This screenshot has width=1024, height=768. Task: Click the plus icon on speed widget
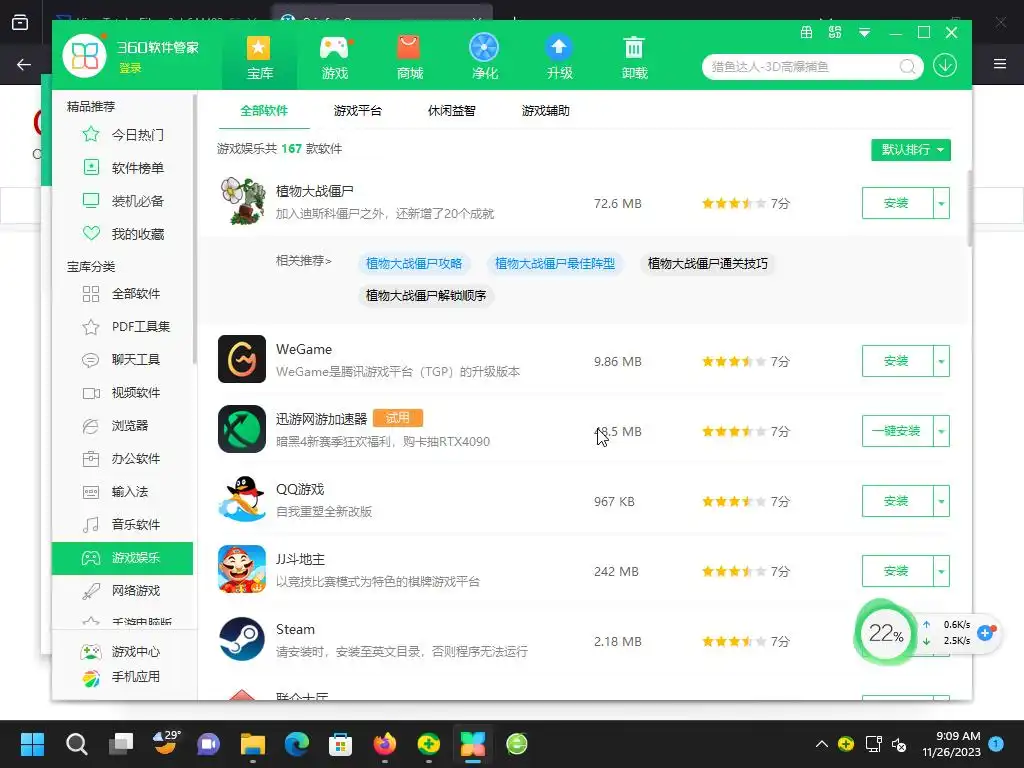pos(985,632)
